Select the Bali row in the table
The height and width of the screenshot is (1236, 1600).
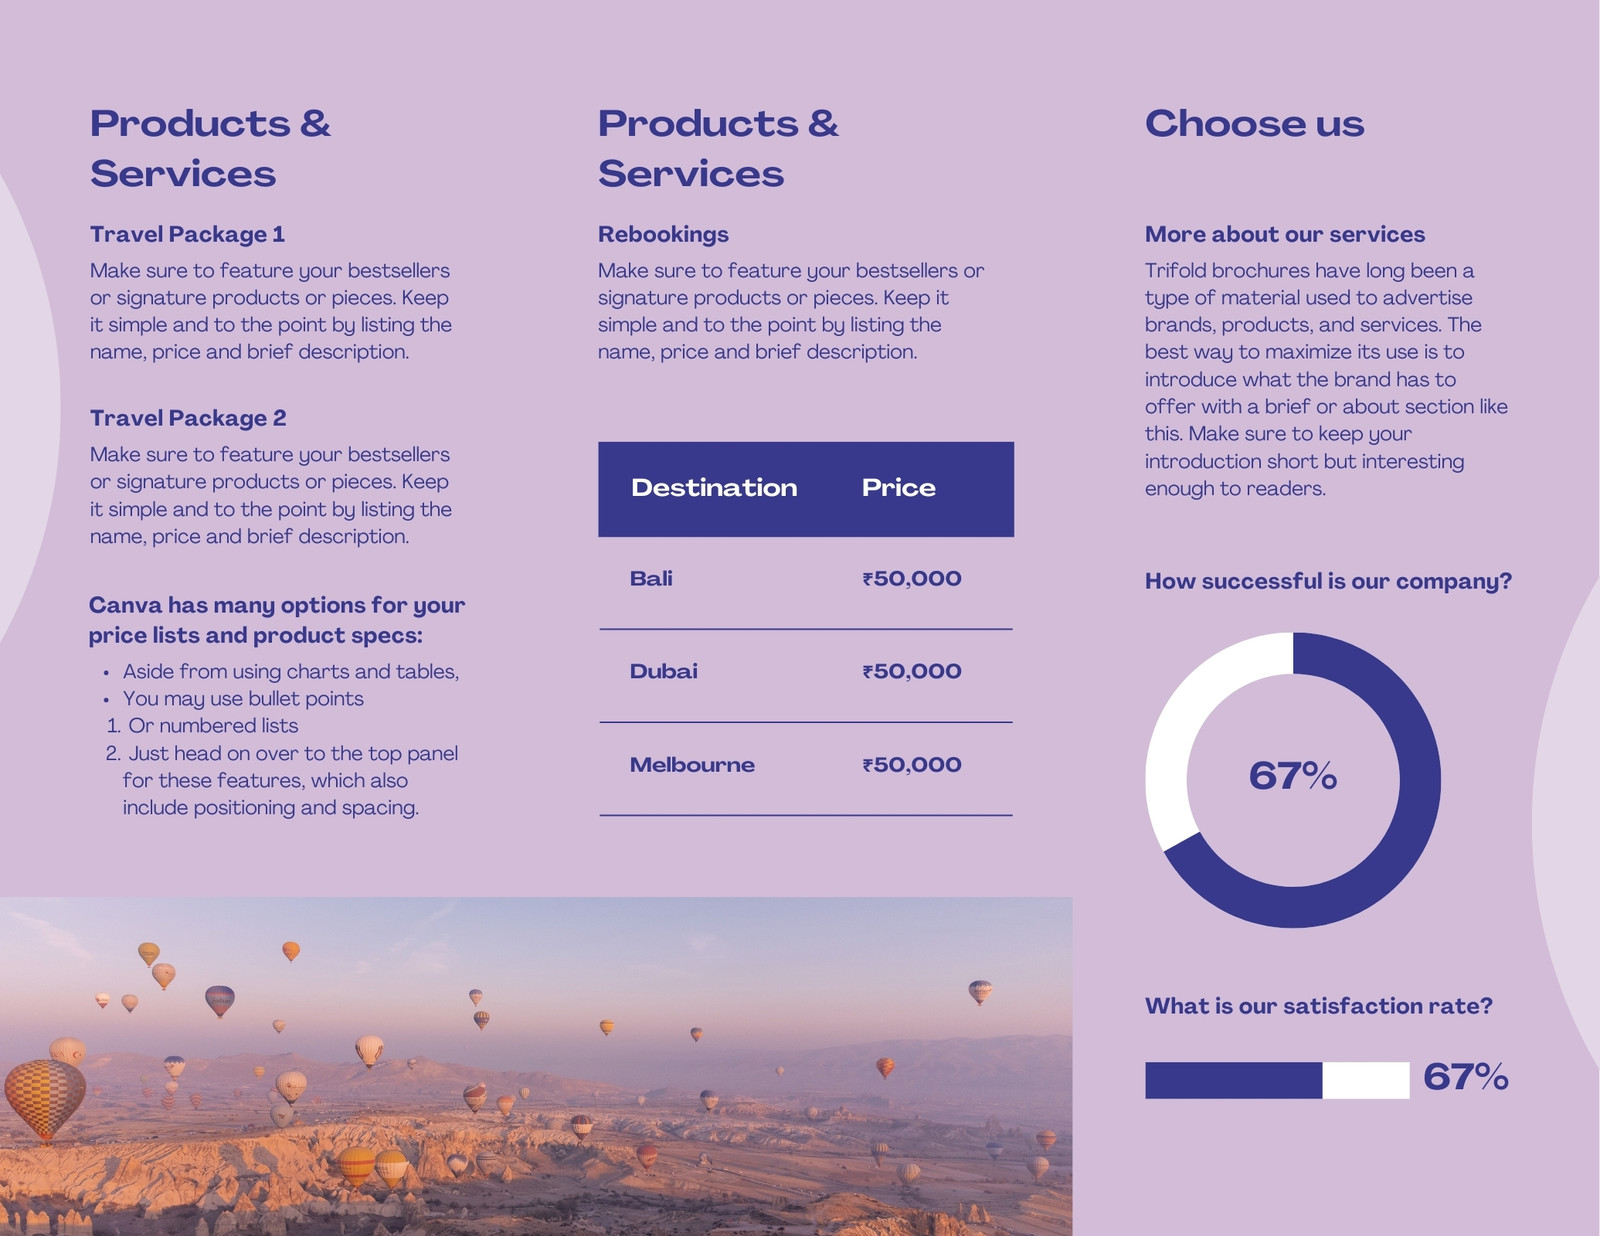[806, 579]
